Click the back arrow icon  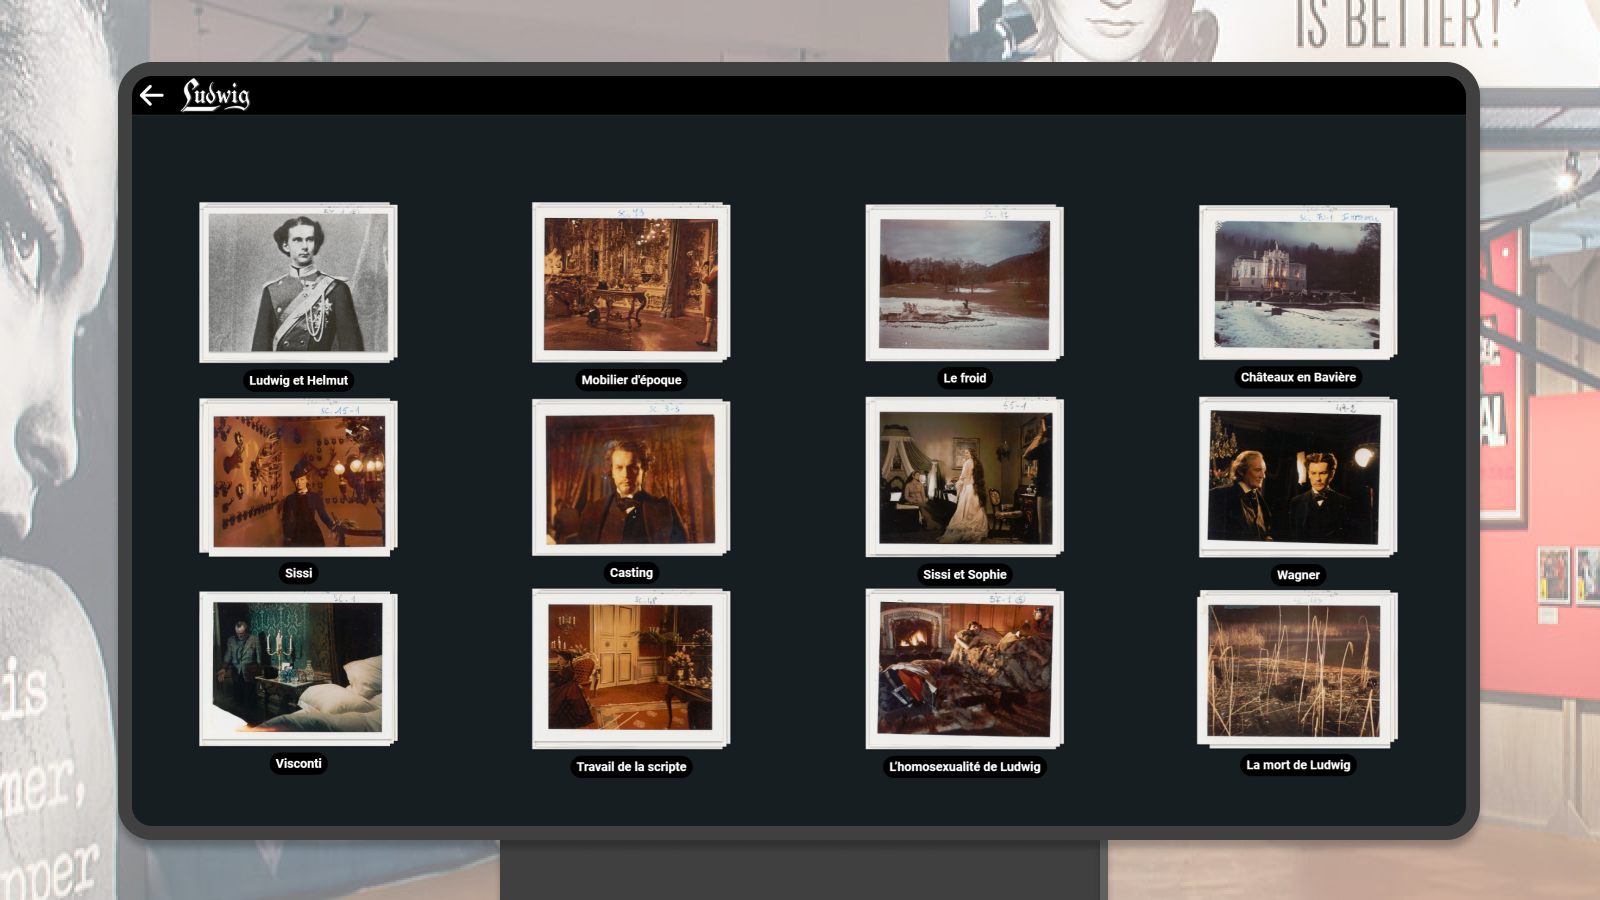152,95
